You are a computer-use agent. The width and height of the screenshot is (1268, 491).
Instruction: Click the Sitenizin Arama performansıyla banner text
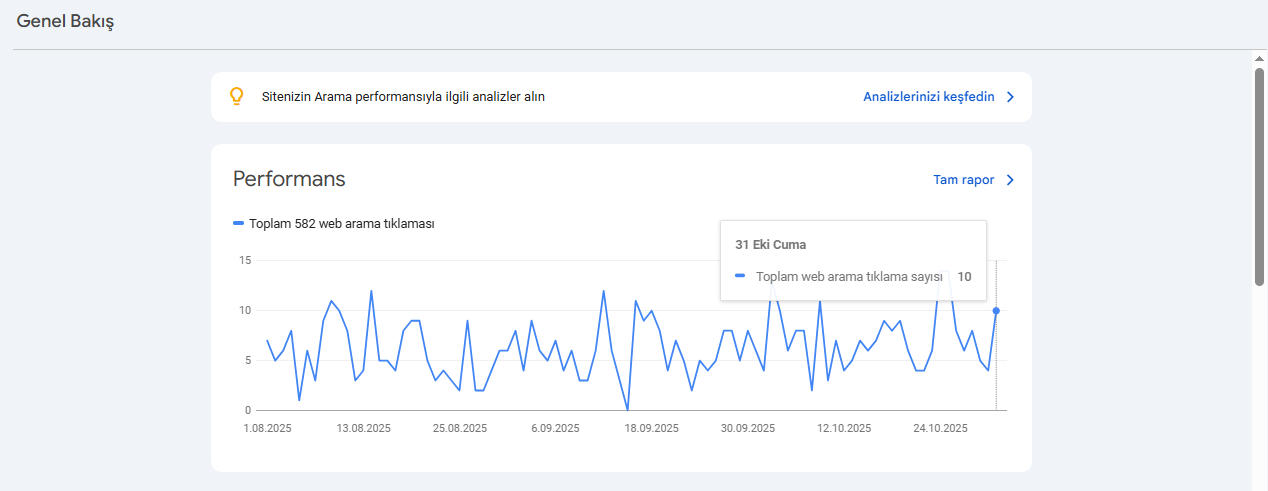pos(403,97)
